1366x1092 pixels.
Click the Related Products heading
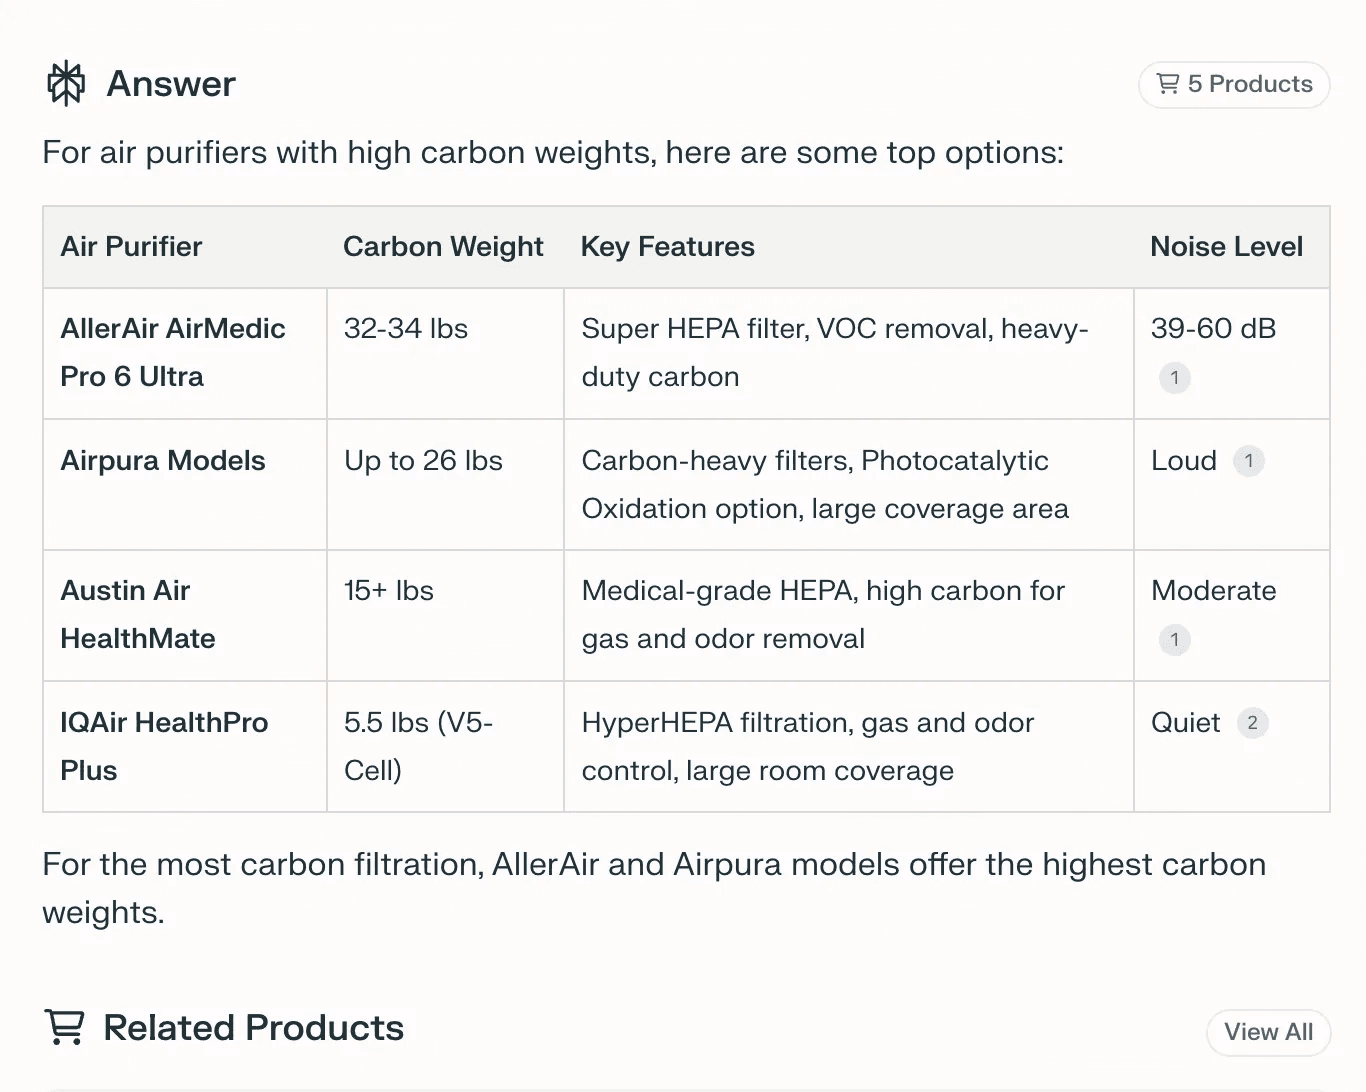[x=254, y=1028]
